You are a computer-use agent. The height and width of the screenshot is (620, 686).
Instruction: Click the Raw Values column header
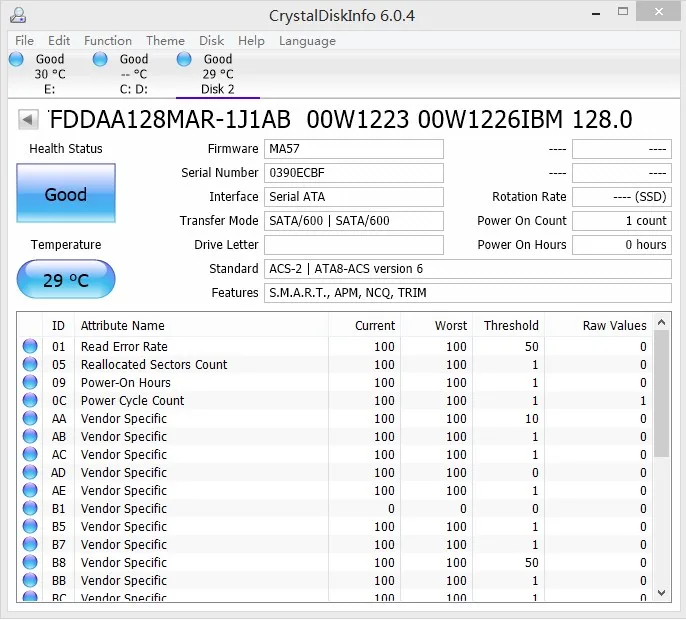[x=598, y=326]
